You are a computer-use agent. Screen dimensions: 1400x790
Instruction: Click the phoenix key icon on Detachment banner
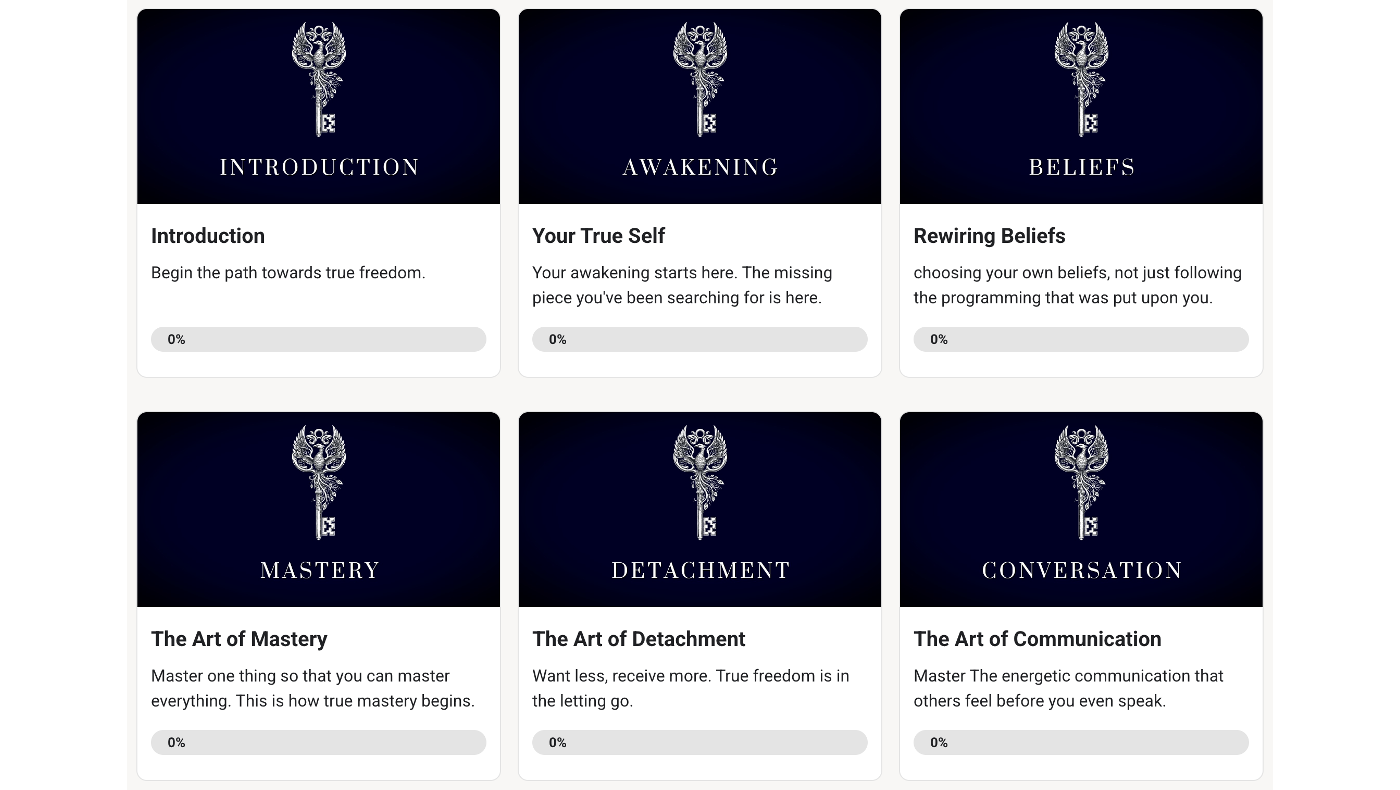click(x=700, y=483)
